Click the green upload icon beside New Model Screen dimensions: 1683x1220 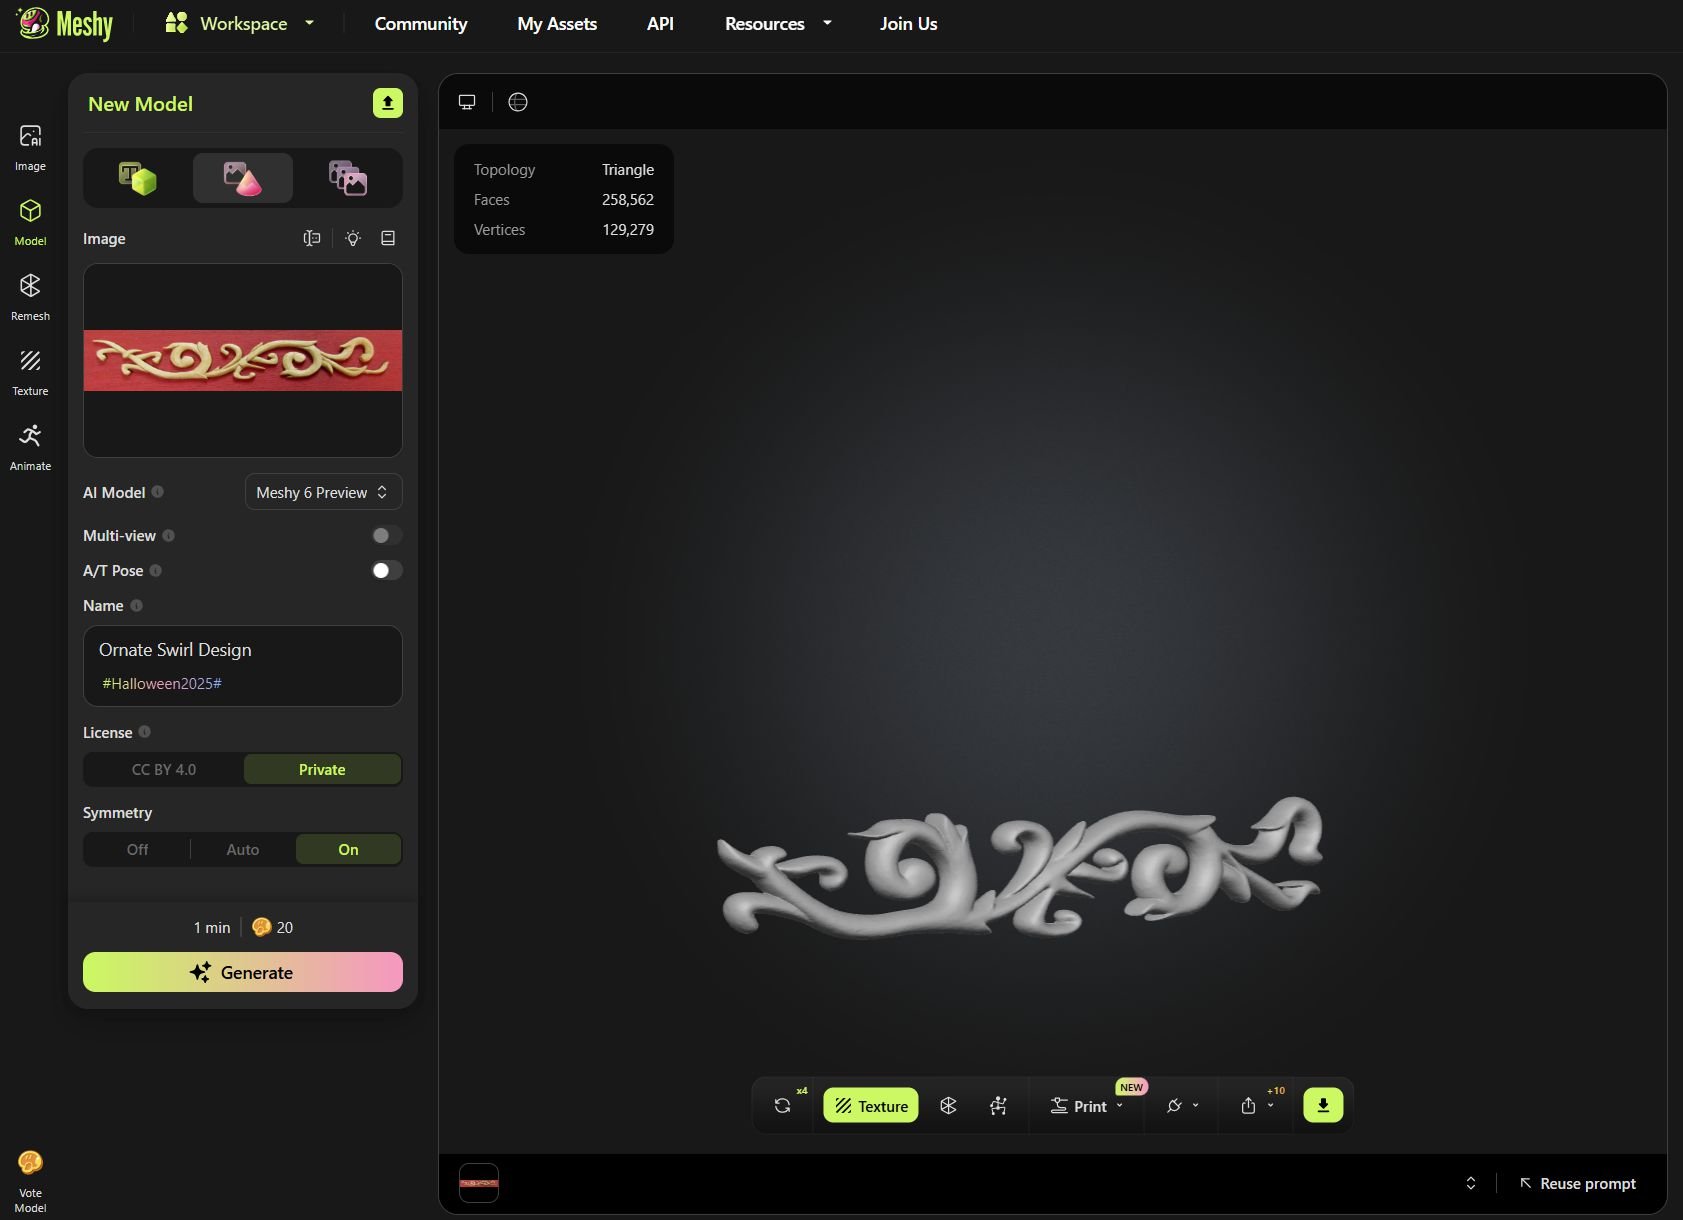388,103
